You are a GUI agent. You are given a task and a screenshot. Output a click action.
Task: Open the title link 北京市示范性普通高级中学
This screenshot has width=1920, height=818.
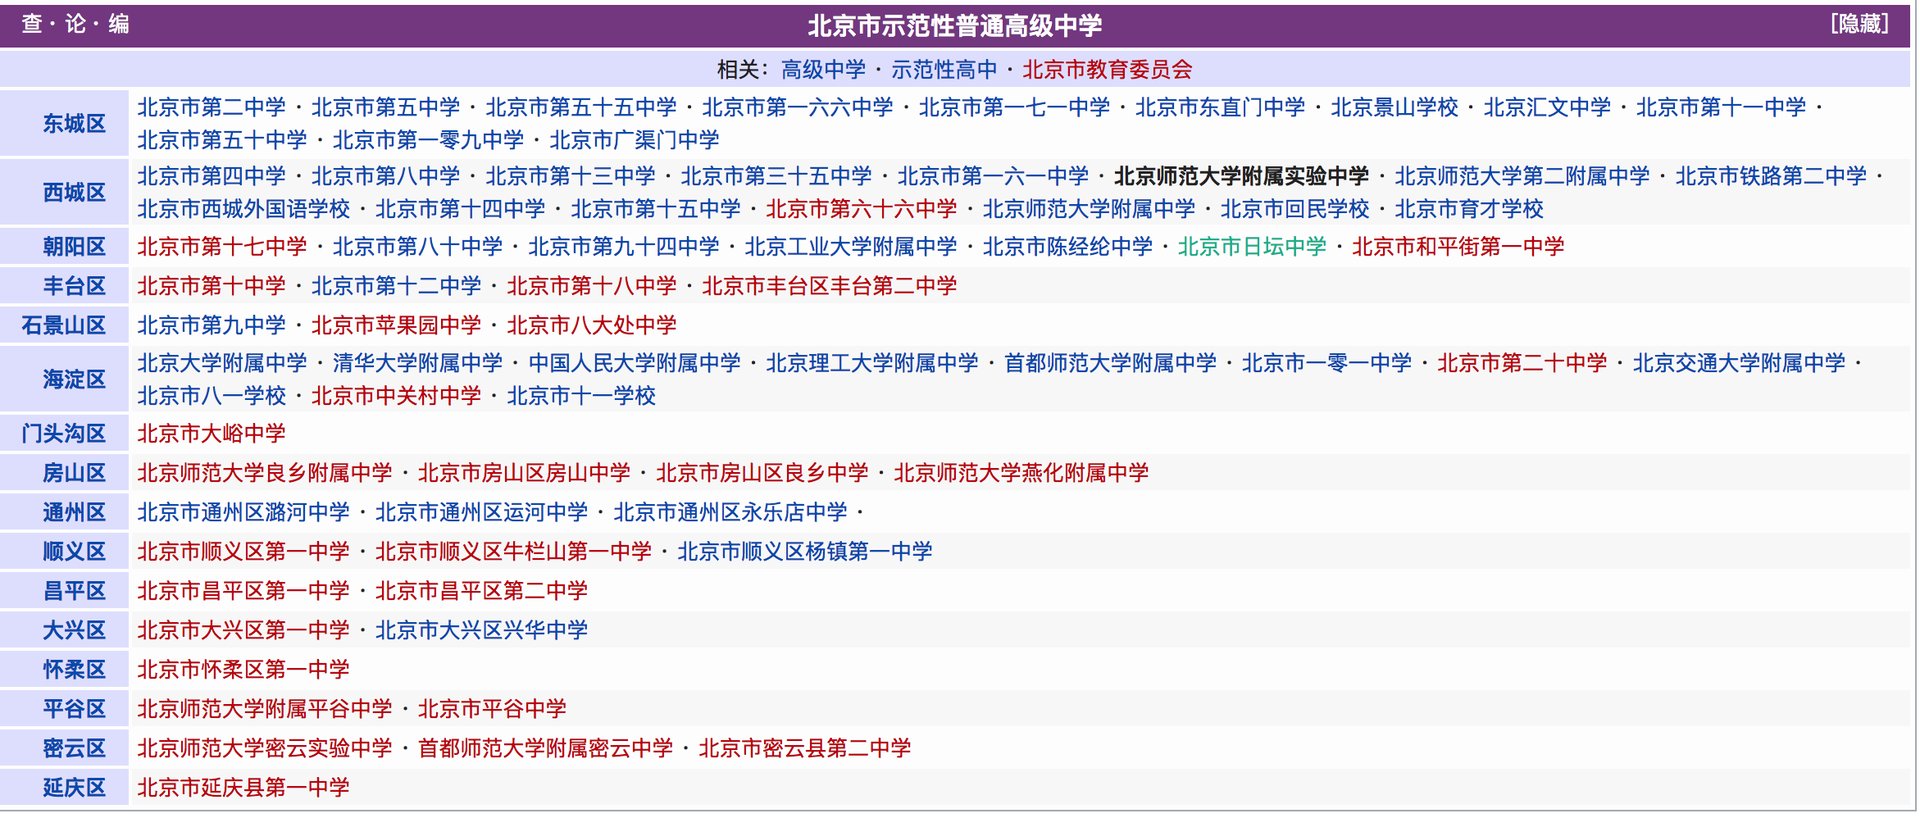(x=955, y=26)
